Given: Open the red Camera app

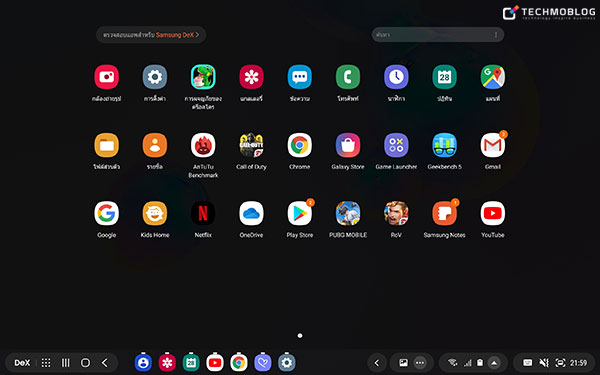Looking at the screenshot, I should (106, 77).
